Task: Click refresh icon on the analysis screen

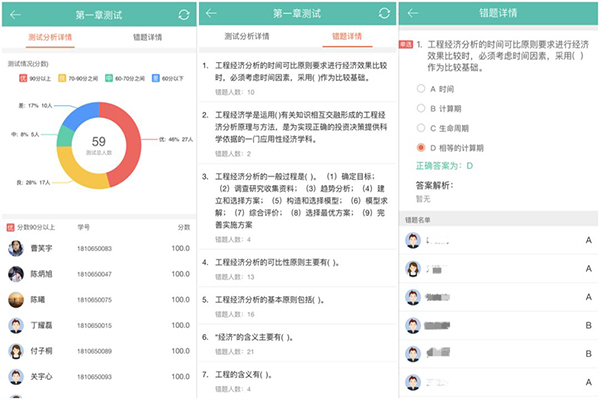Action: [x=183, y=14]
